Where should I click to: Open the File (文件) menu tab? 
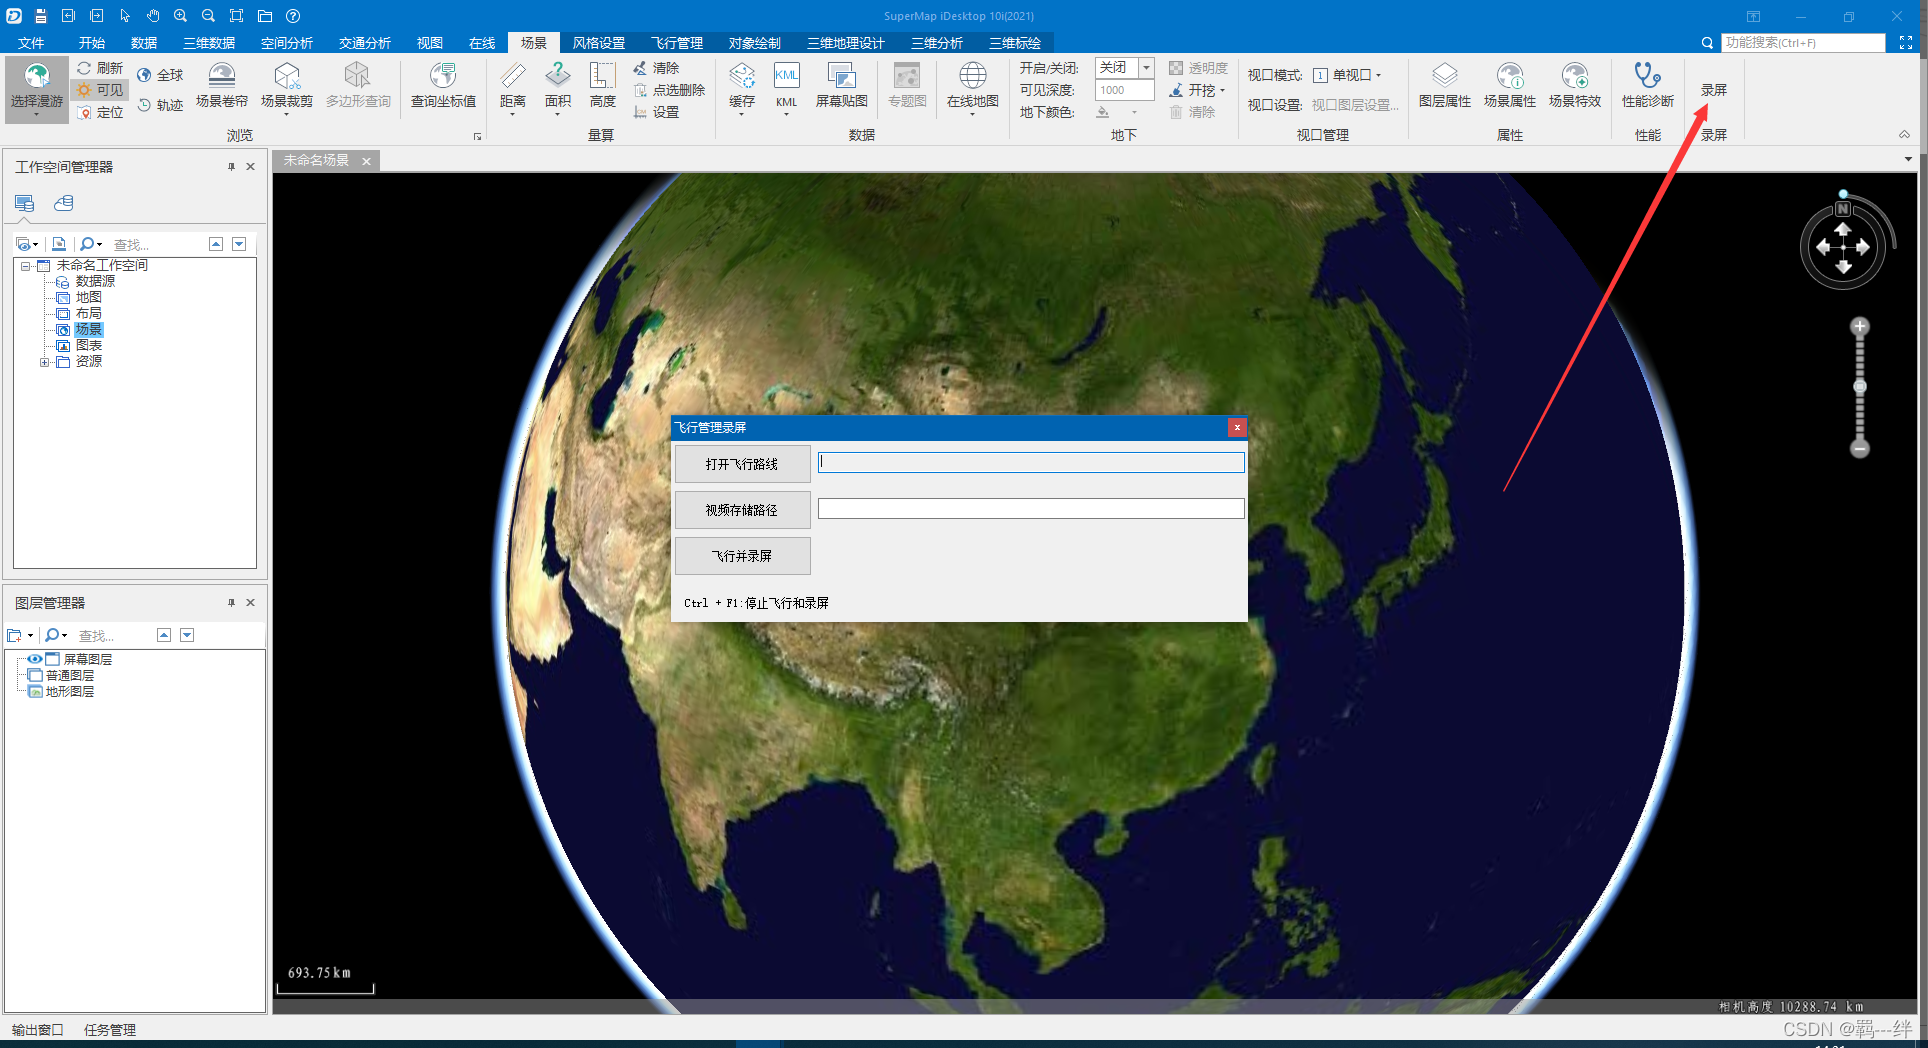tap(31, 43)
